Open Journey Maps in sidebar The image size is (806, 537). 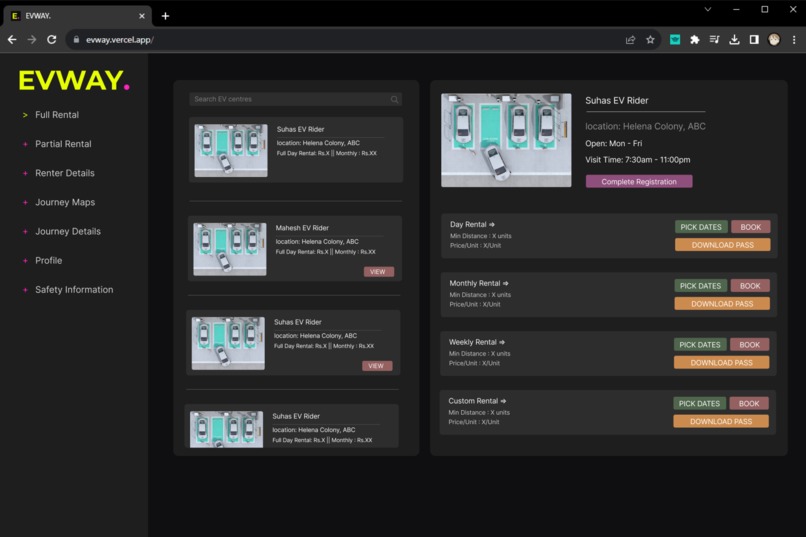(x=65, y=202)
